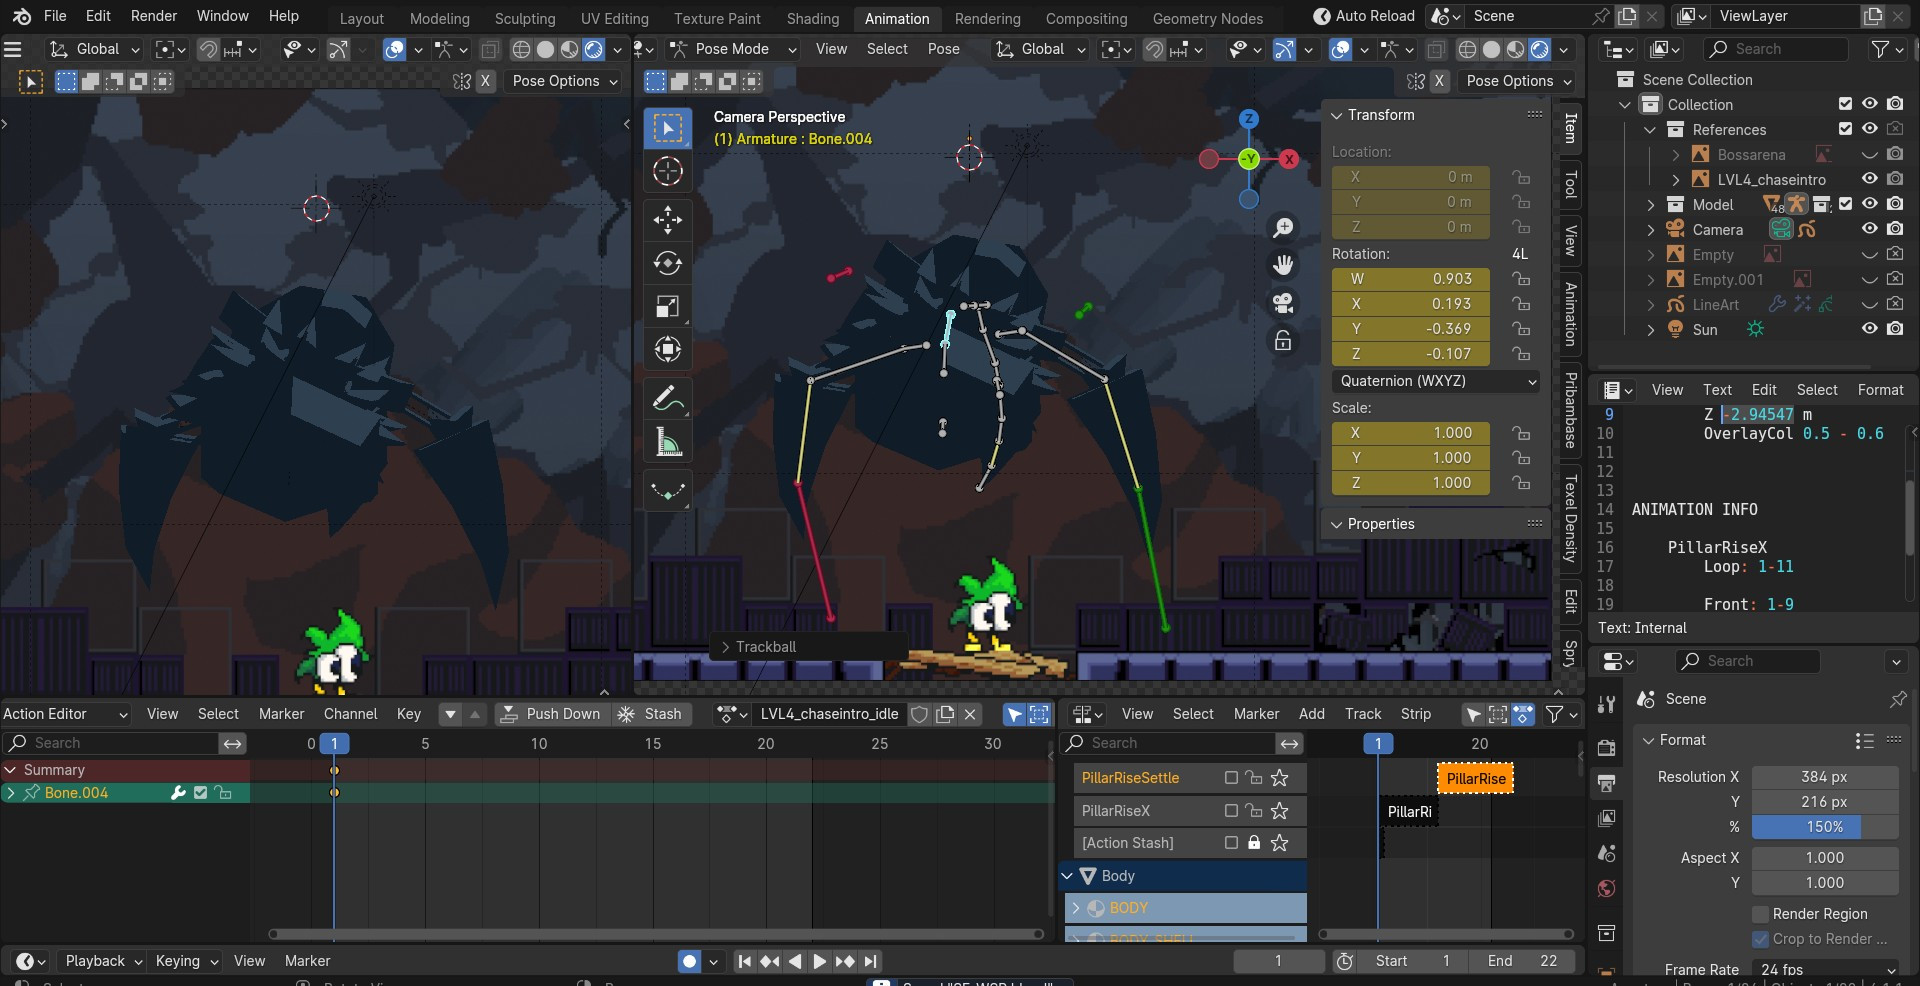Select the Select Box tool in viewport toolbar
Image resolution: width=1920 pixels, height=986 pixels.
point(667,128)
